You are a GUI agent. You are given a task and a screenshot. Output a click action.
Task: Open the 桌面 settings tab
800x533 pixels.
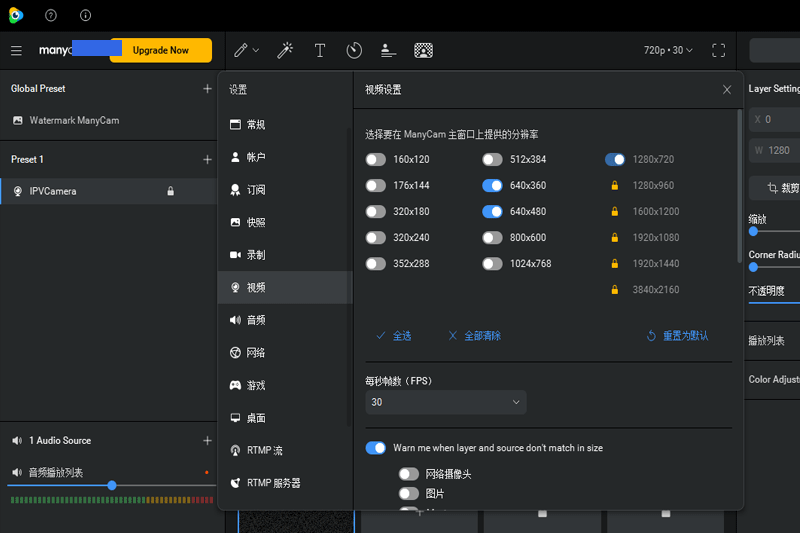tap(285, 418)
